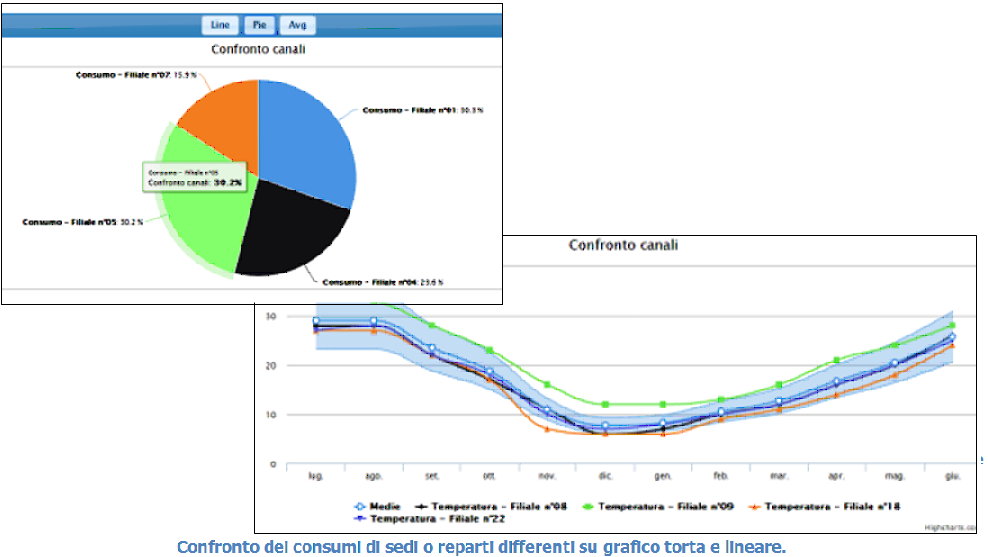Click the Consumo Filiale n°01 pie label

pos(408,110)
